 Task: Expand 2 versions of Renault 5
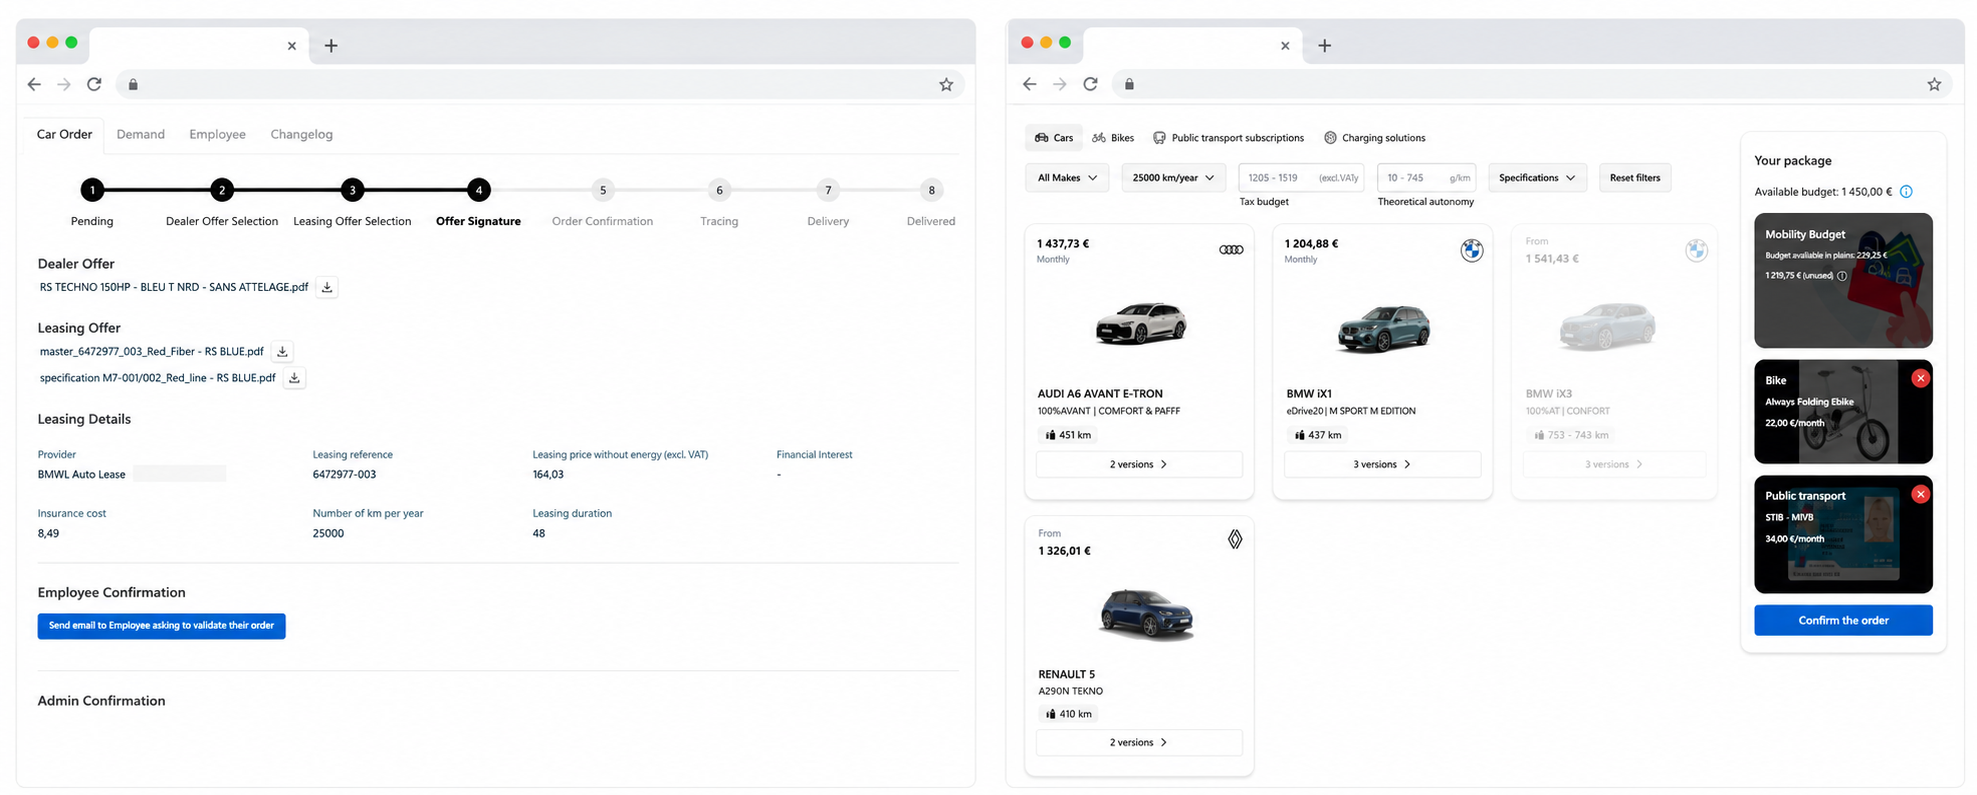coord(1139,742)
